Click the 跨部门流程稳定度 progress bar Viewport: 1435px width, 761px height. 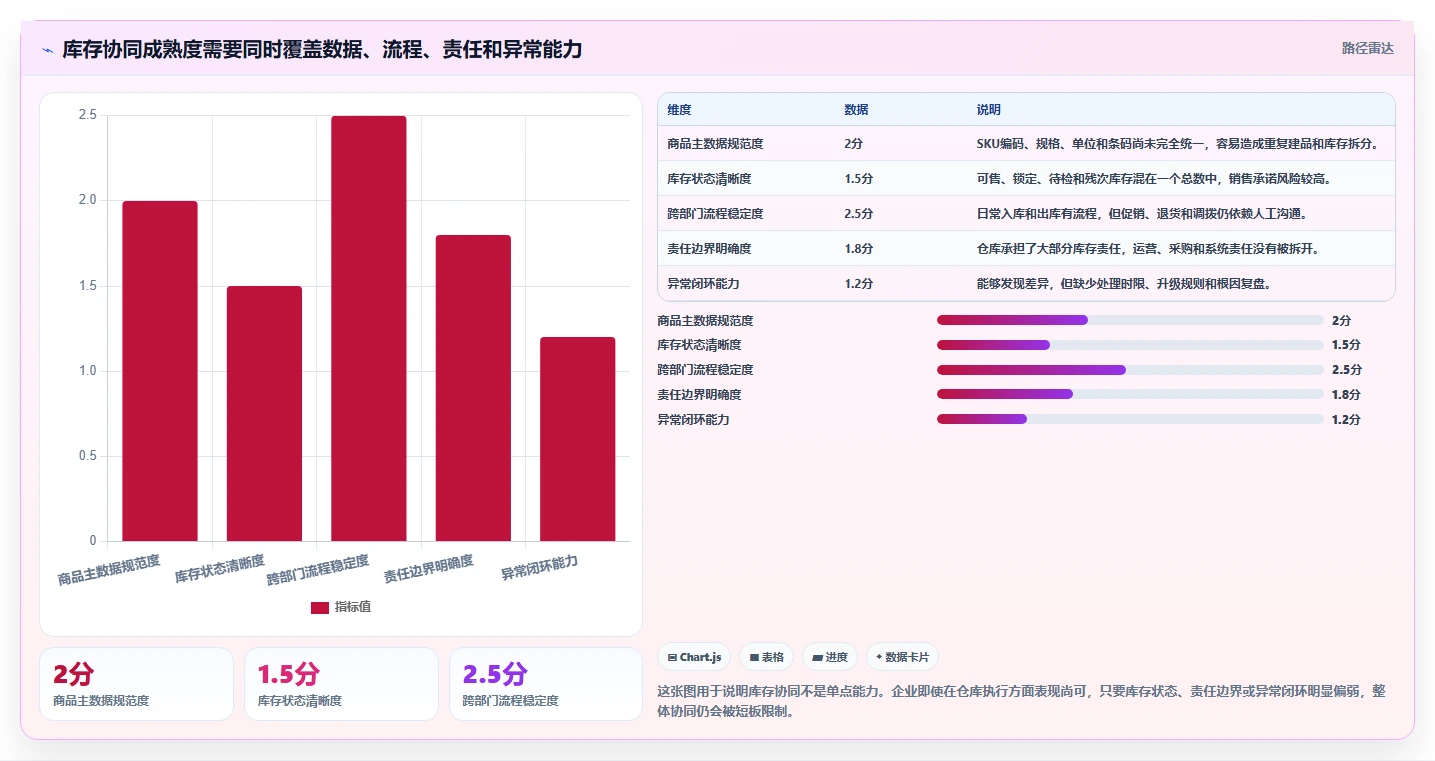click(x=1130, y=369)
